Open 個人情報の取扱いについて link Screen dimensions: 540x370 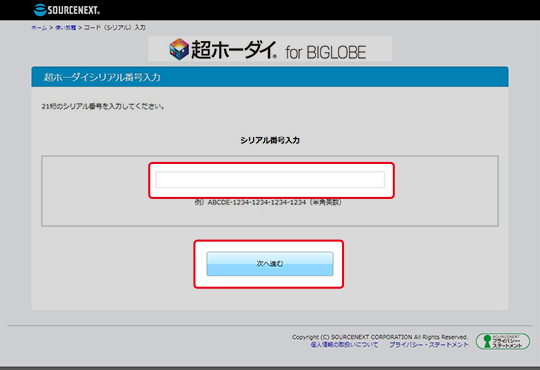click(x=344, y=345)
